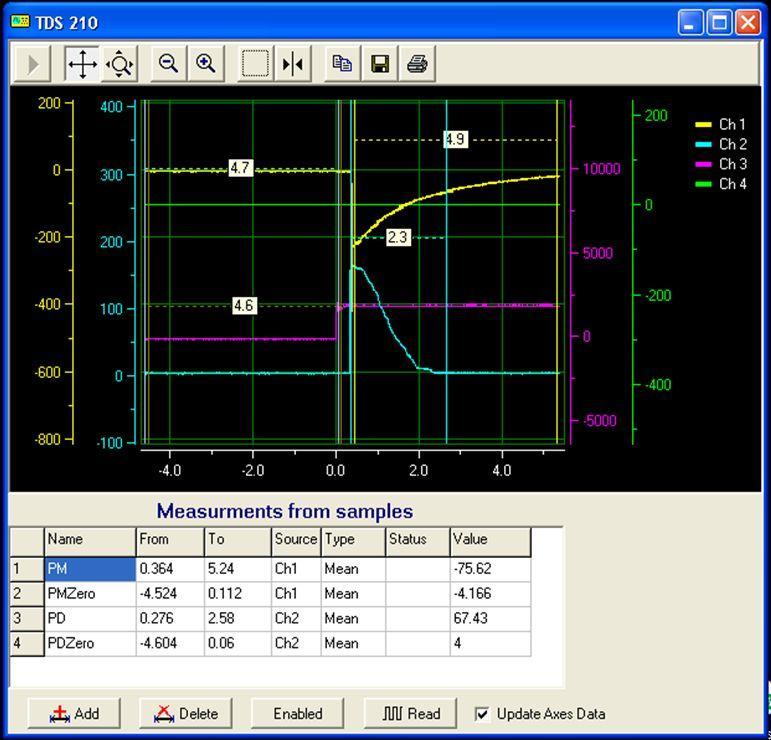Toggle Update Axes Data checkbox
Image resolution: width=771 pixels, height=740 pixels.
click(482, 714)
